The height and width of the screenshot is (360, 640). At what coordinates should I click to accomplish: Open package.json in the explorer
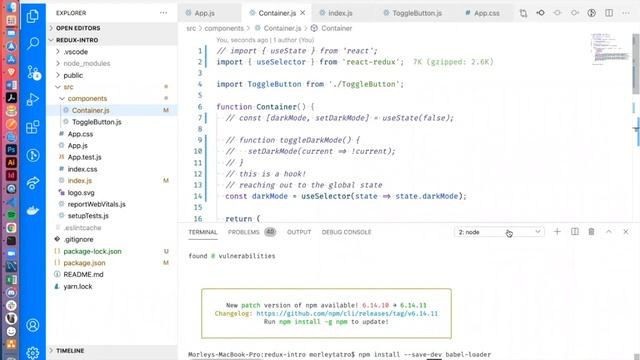click(84, 263)
